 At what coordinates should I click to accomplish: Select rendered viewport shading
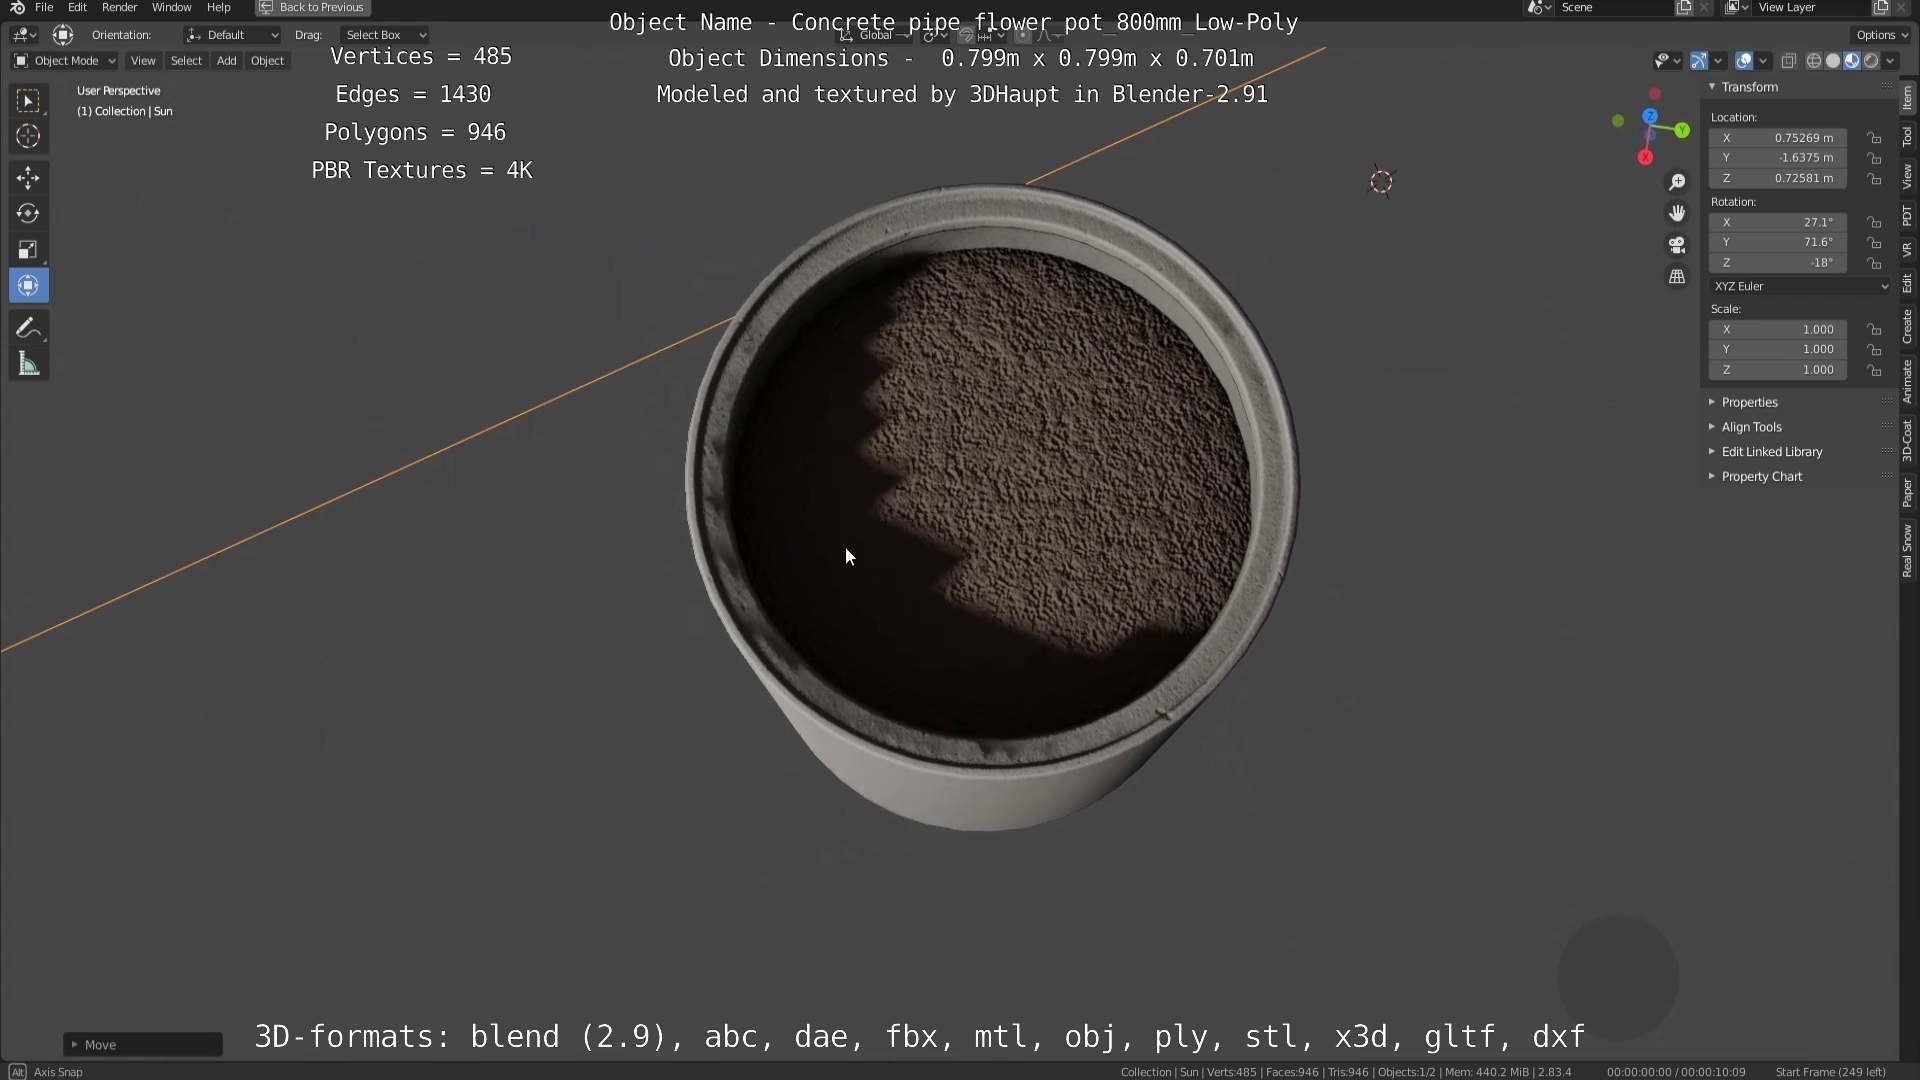pyautogui.click(x=1871, y=61)
